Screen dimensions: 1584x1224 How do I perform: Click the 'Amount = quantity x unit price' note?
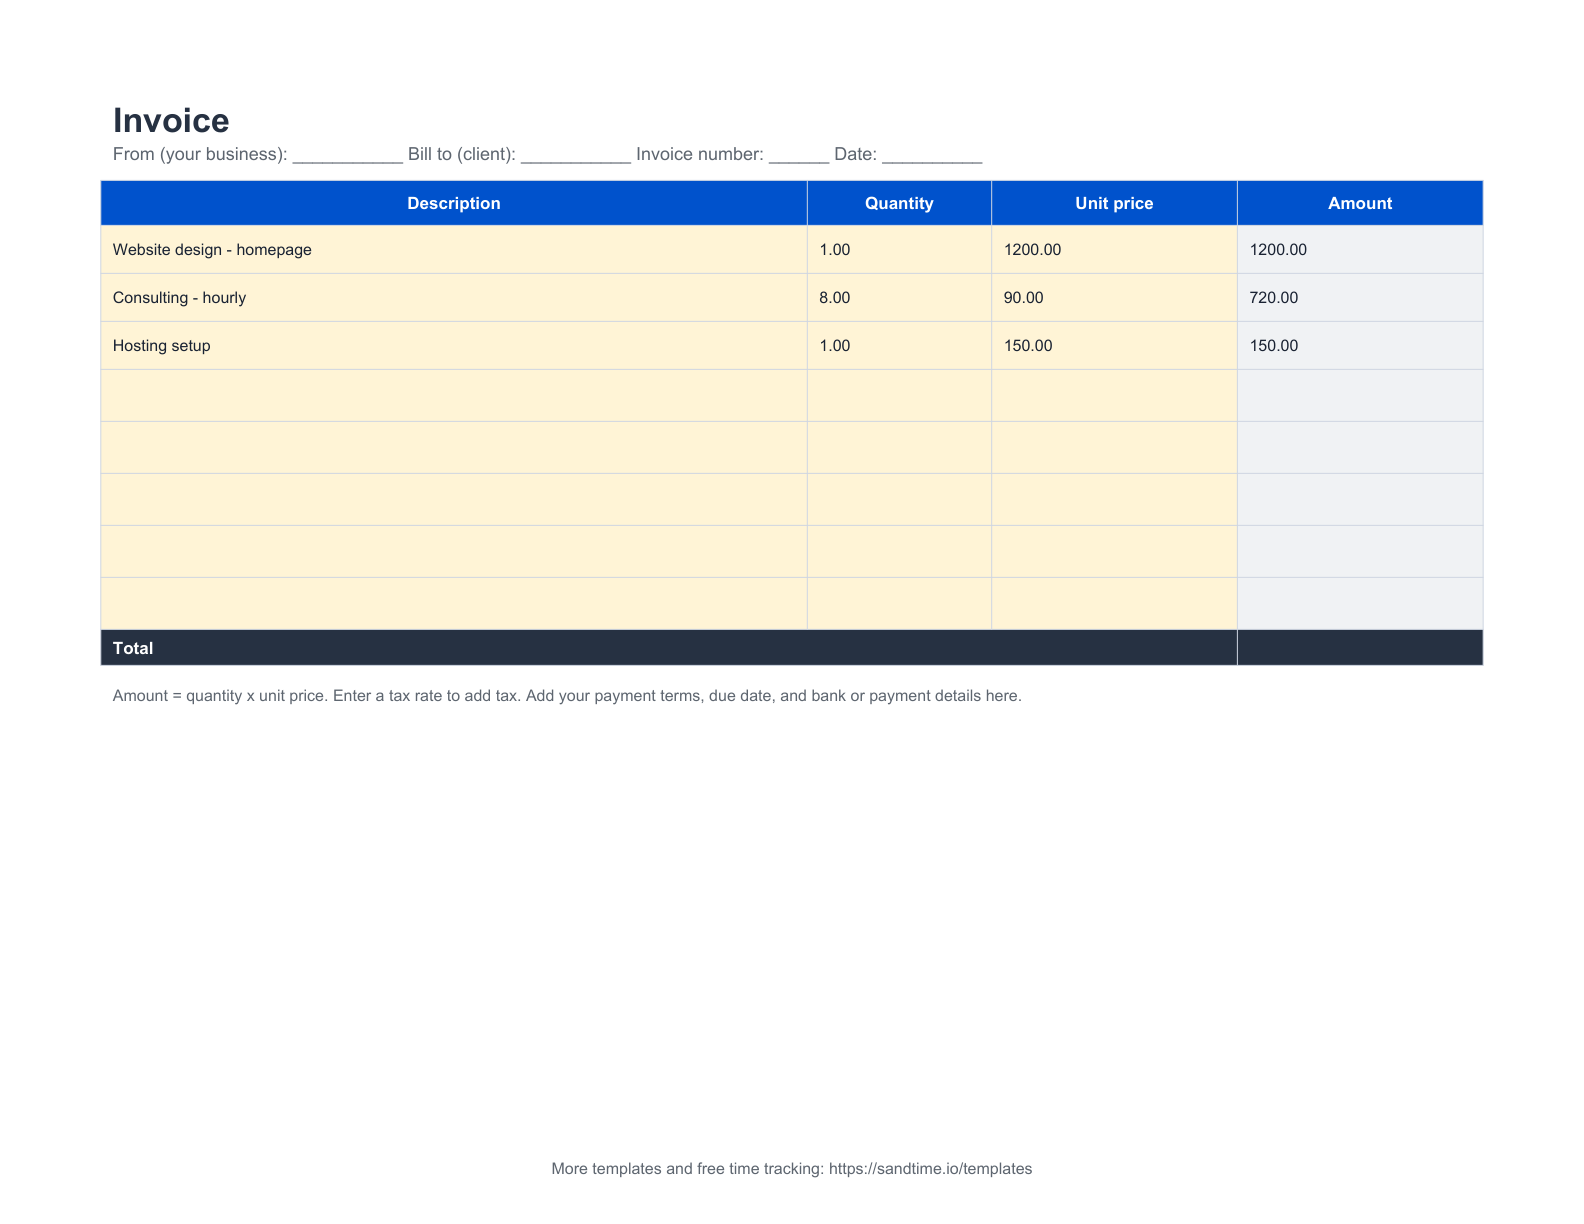tap(567, 696)
